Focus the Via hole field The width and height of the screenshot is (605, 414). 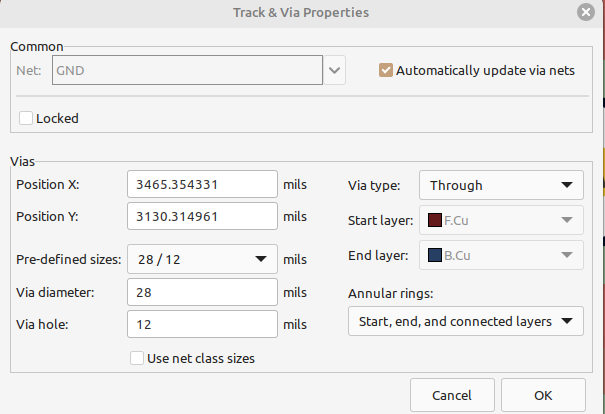coord(202,325)
